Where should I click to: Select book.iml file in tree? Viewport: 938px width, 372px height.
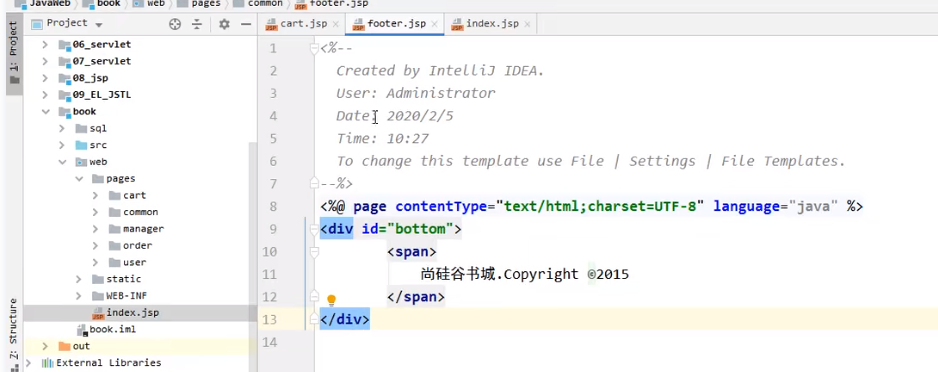tap(112, 329)
